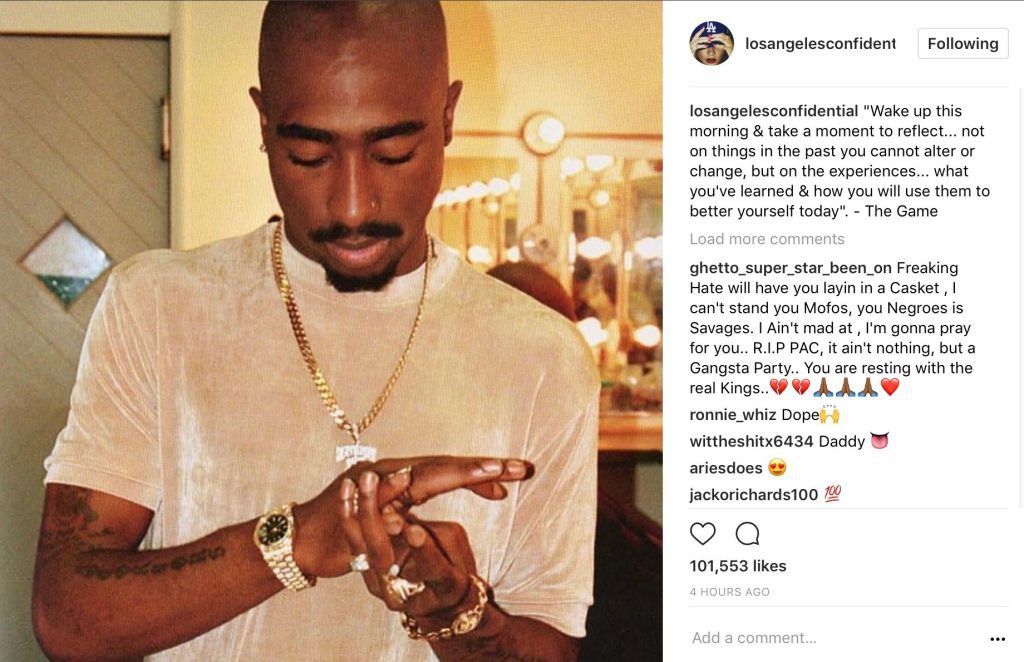The width and height of the screenshot is (1024, 662).
Task: Click the red heart emoji ending the long comment
Action: coord(890,387)
